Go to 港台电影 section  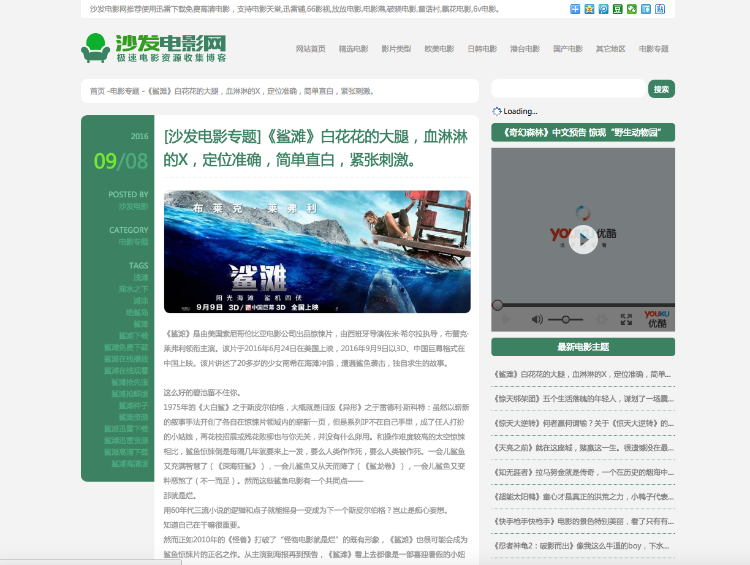coord(525,49)
